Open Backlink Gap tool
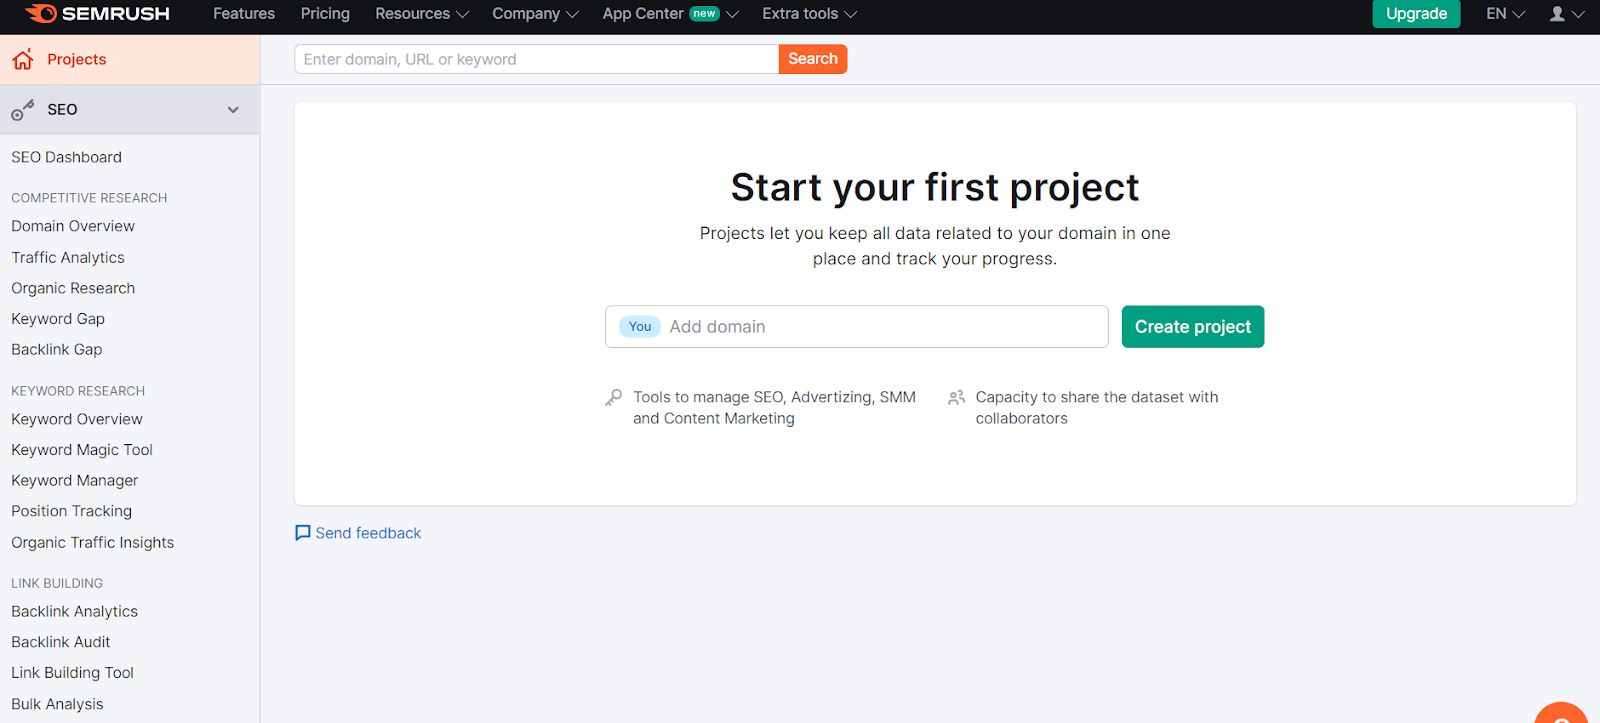Screen dimensions: 1600x723 [x=57, y=349]
